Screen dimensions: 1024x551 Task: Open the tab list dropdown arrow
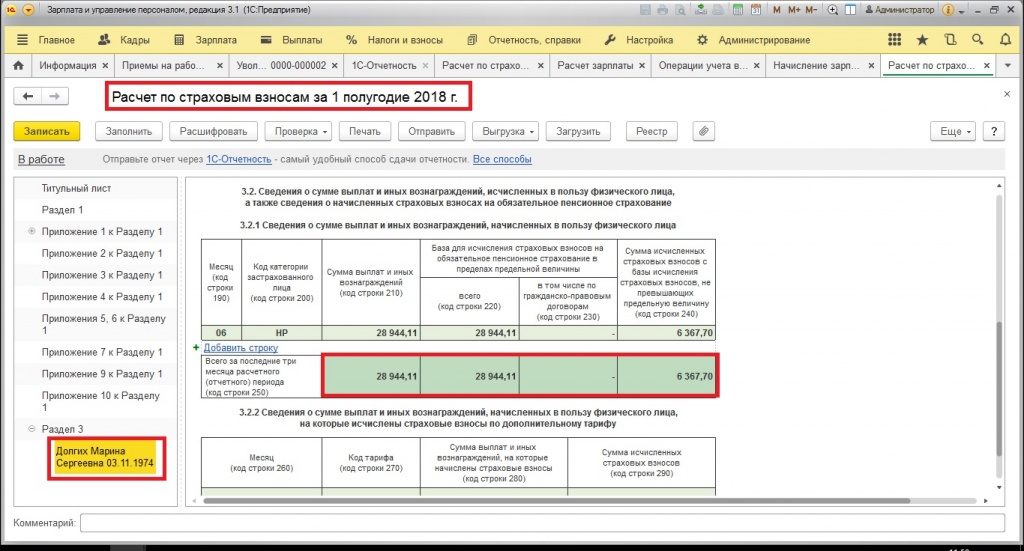click(x=1008, y=65)
